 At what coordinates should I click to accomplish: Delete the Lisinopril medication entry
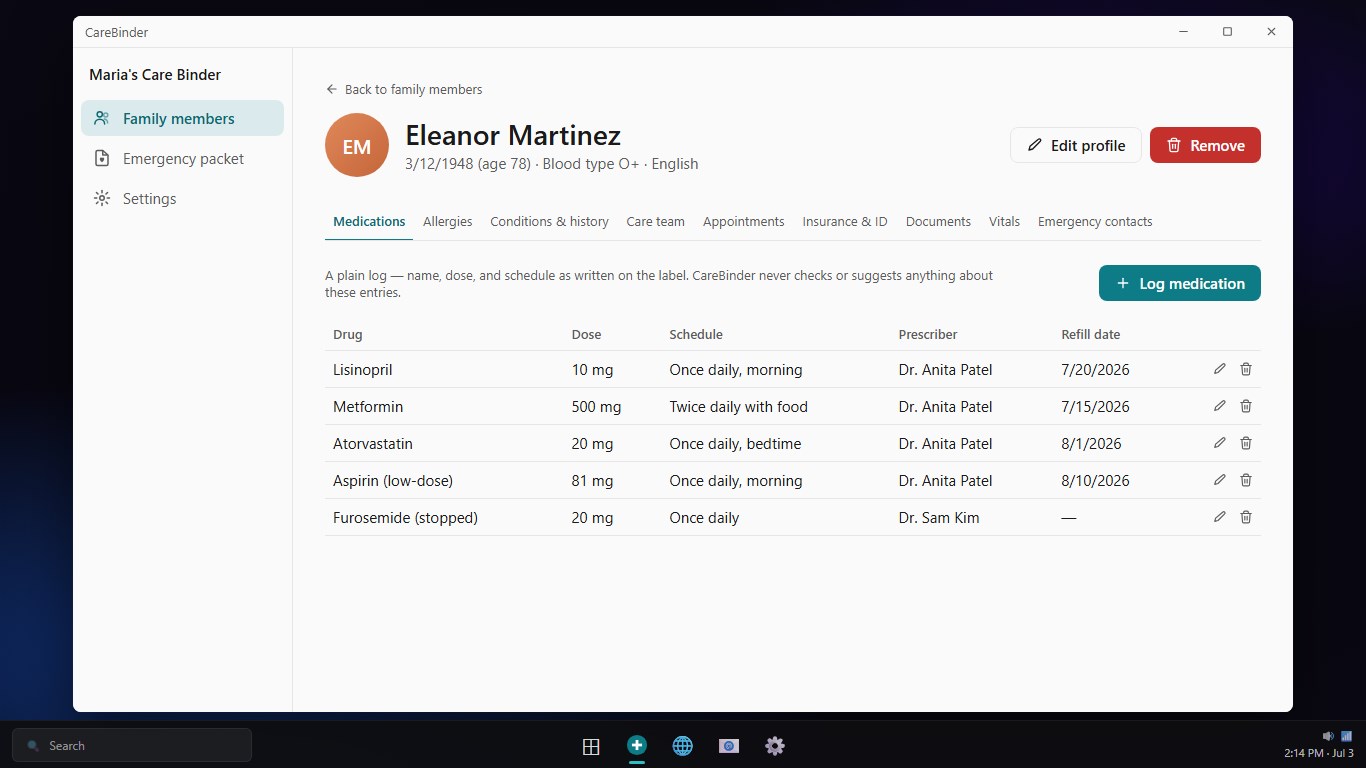[1246, 369]
